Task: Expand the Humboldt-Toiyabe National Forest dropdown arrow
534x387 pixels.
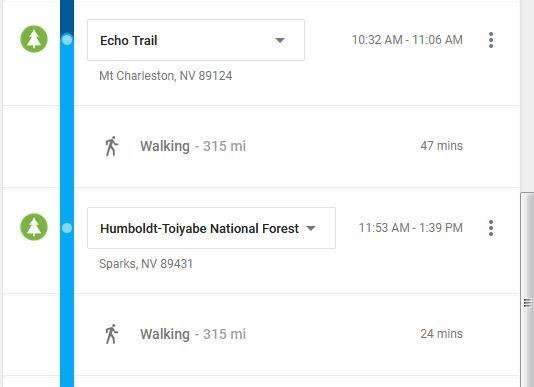Action: pos(311,228)
